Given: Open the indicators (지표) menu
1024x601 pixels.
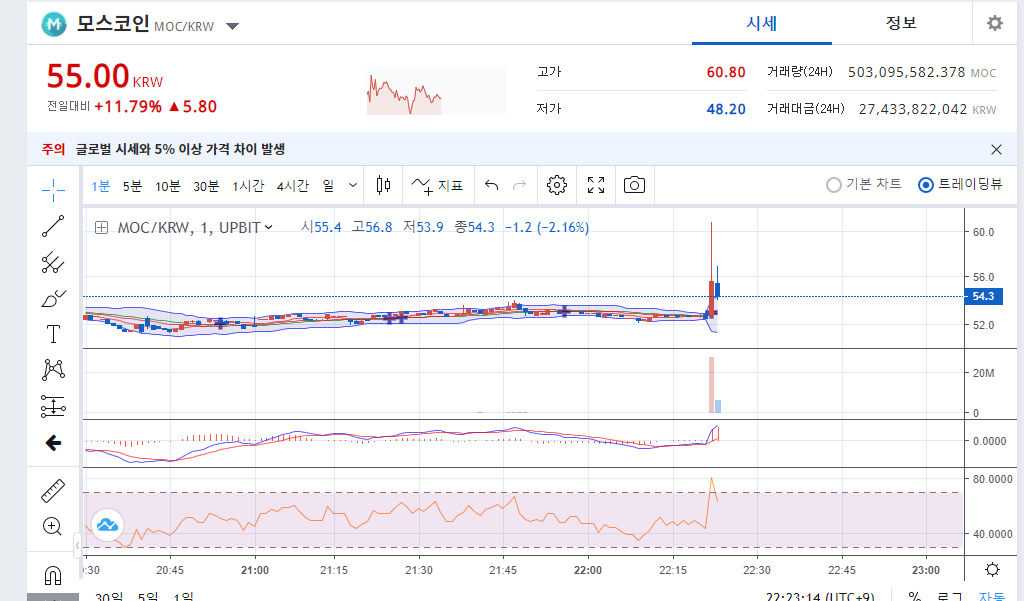Looking at the screenshot, I should (x=436, y=186).
